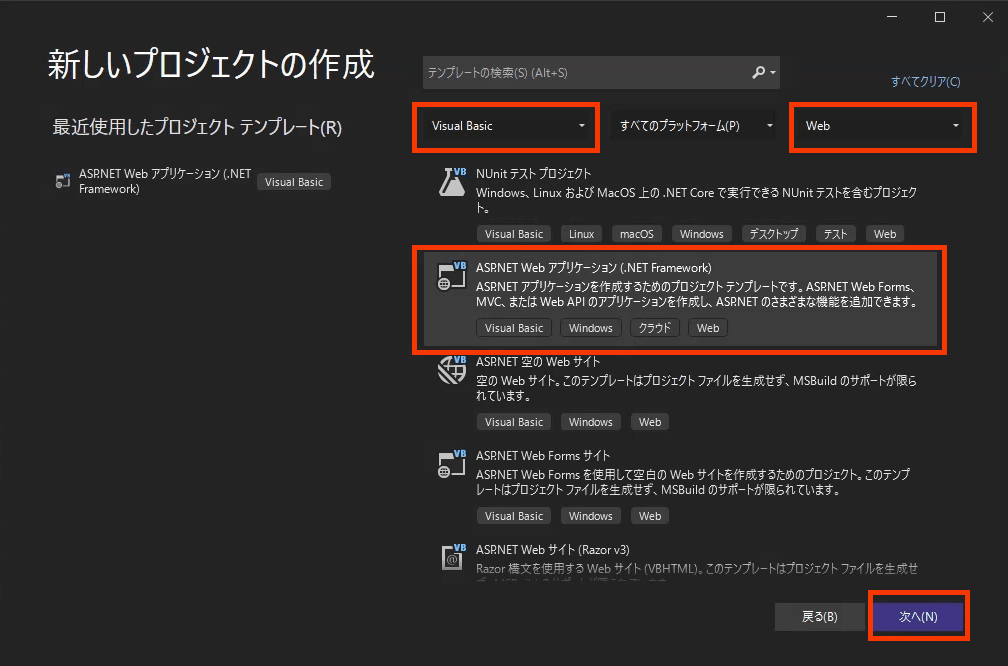Close the new project dialog
The width and height of the screenshot is (1008, 666).
pos(988,17)
